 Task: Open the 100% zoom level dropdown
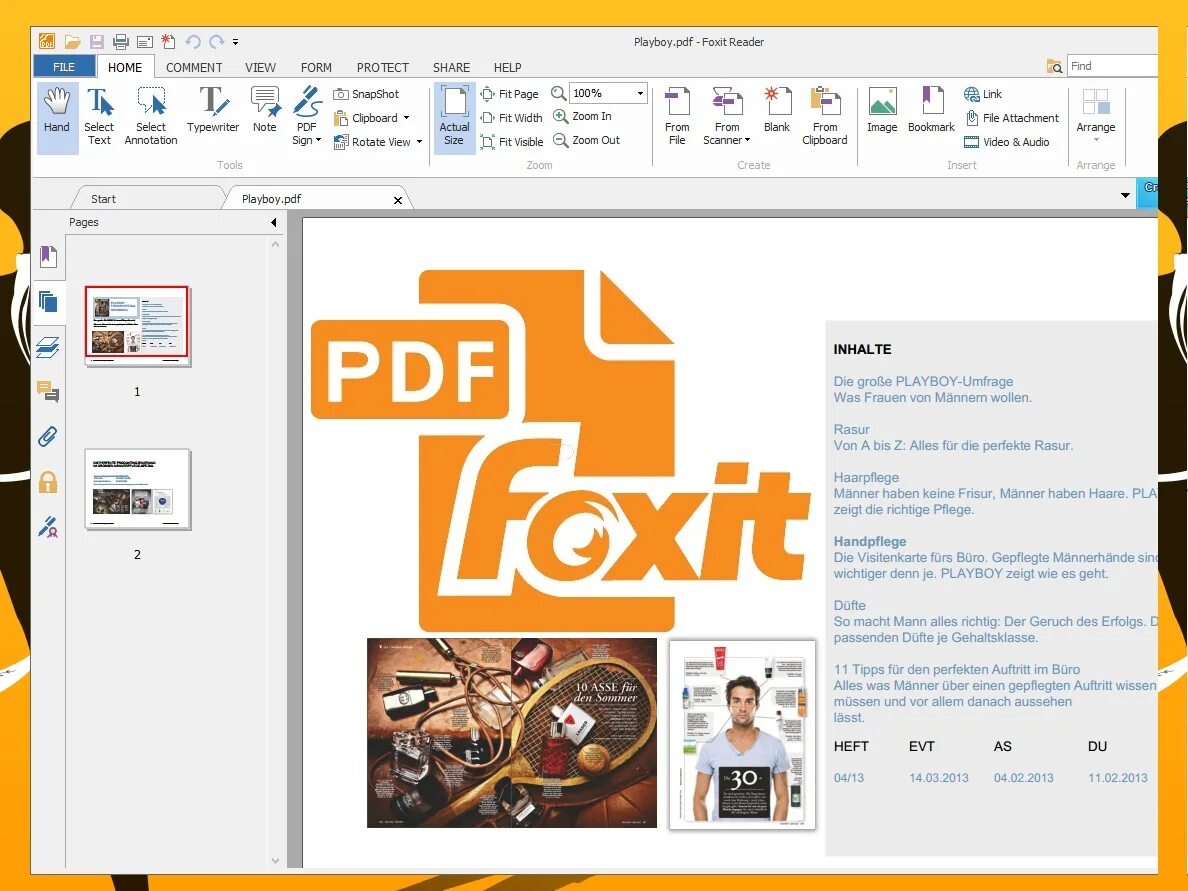coord(640,93)
